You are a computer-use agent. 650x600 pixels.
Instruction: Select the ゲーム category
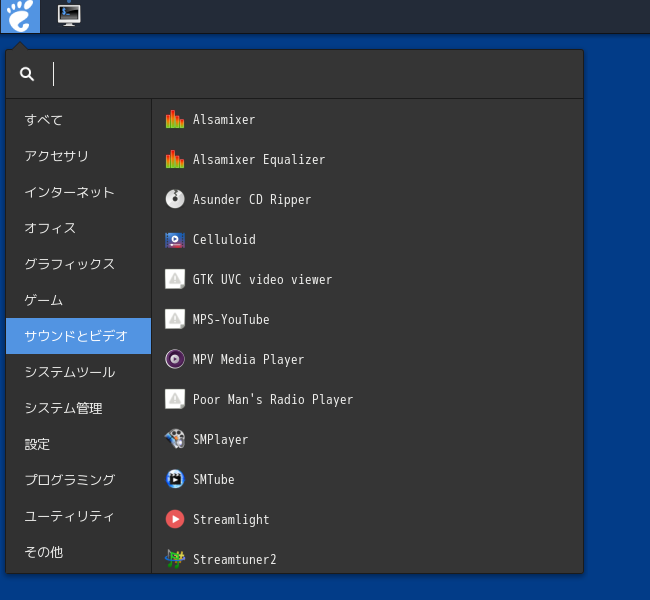pos(79,300)
